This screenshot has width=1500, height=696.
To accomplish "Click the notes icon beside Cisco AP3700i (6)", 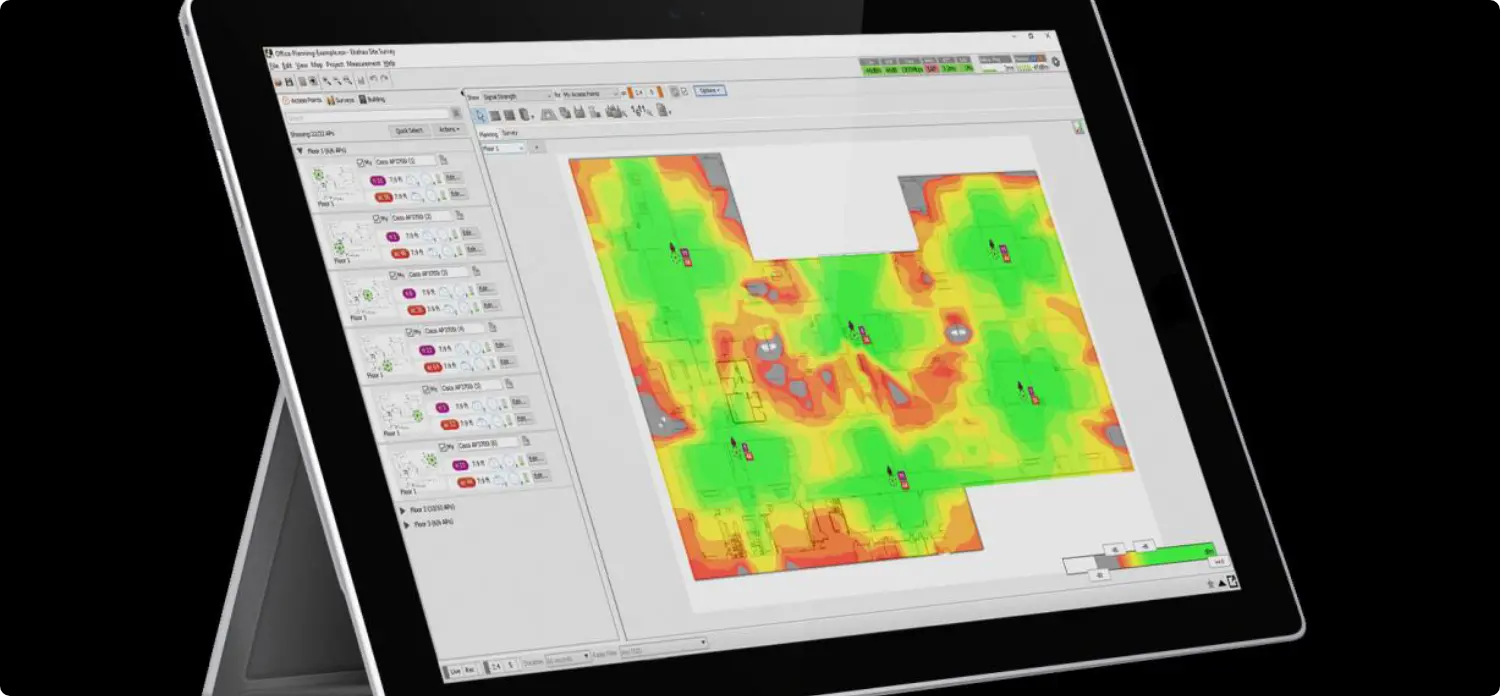I will tap(526, 439).
